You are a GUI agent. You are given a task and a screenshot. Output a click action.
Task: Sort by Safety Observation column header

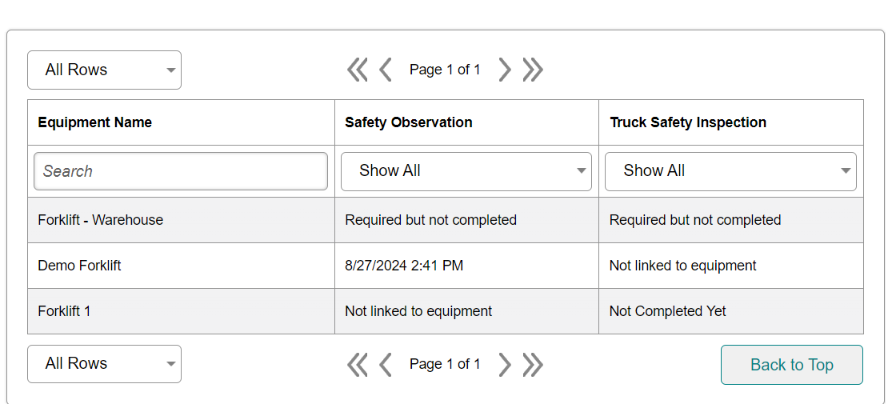click(409, 122)
